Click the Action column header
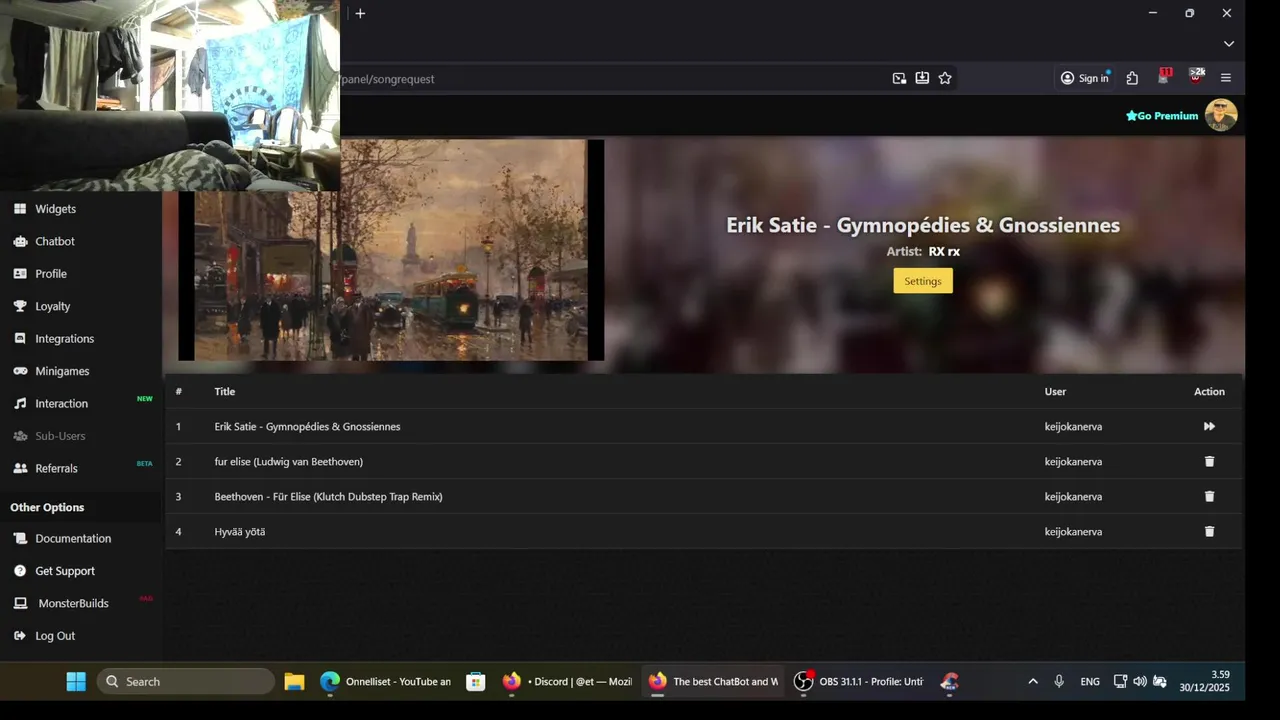The image size is (1280, 720). tap(1209, 391)
